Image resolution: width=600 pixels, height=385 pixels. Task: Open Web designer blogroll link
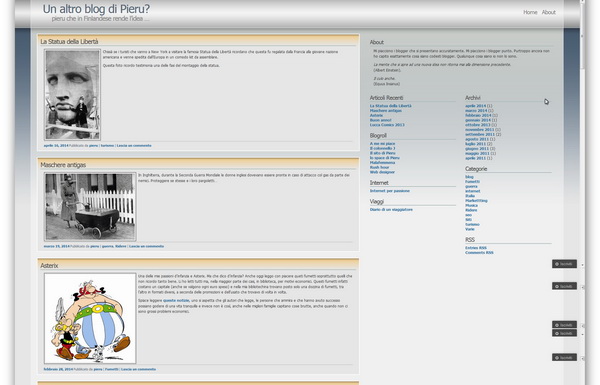(x=382, y=172)
